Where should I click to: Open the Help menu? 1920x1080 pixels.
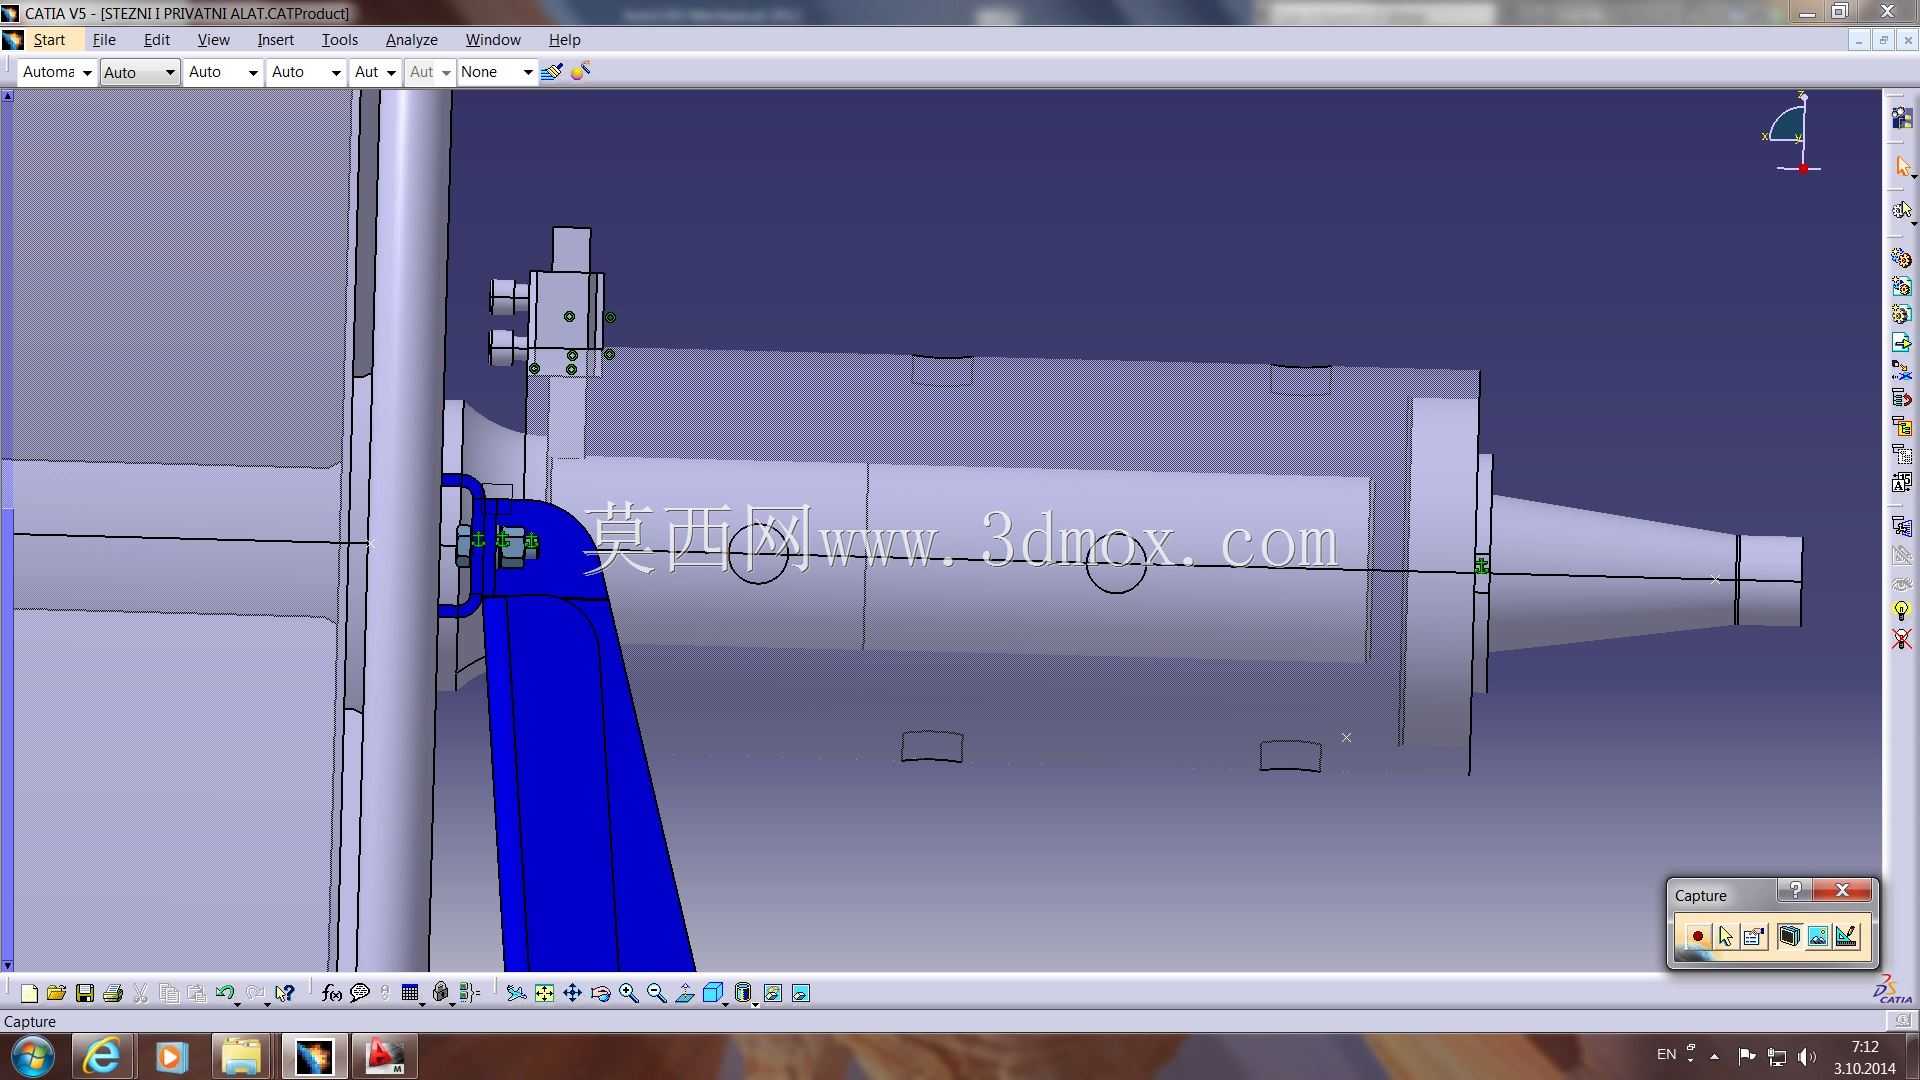(x=564, y=40)
